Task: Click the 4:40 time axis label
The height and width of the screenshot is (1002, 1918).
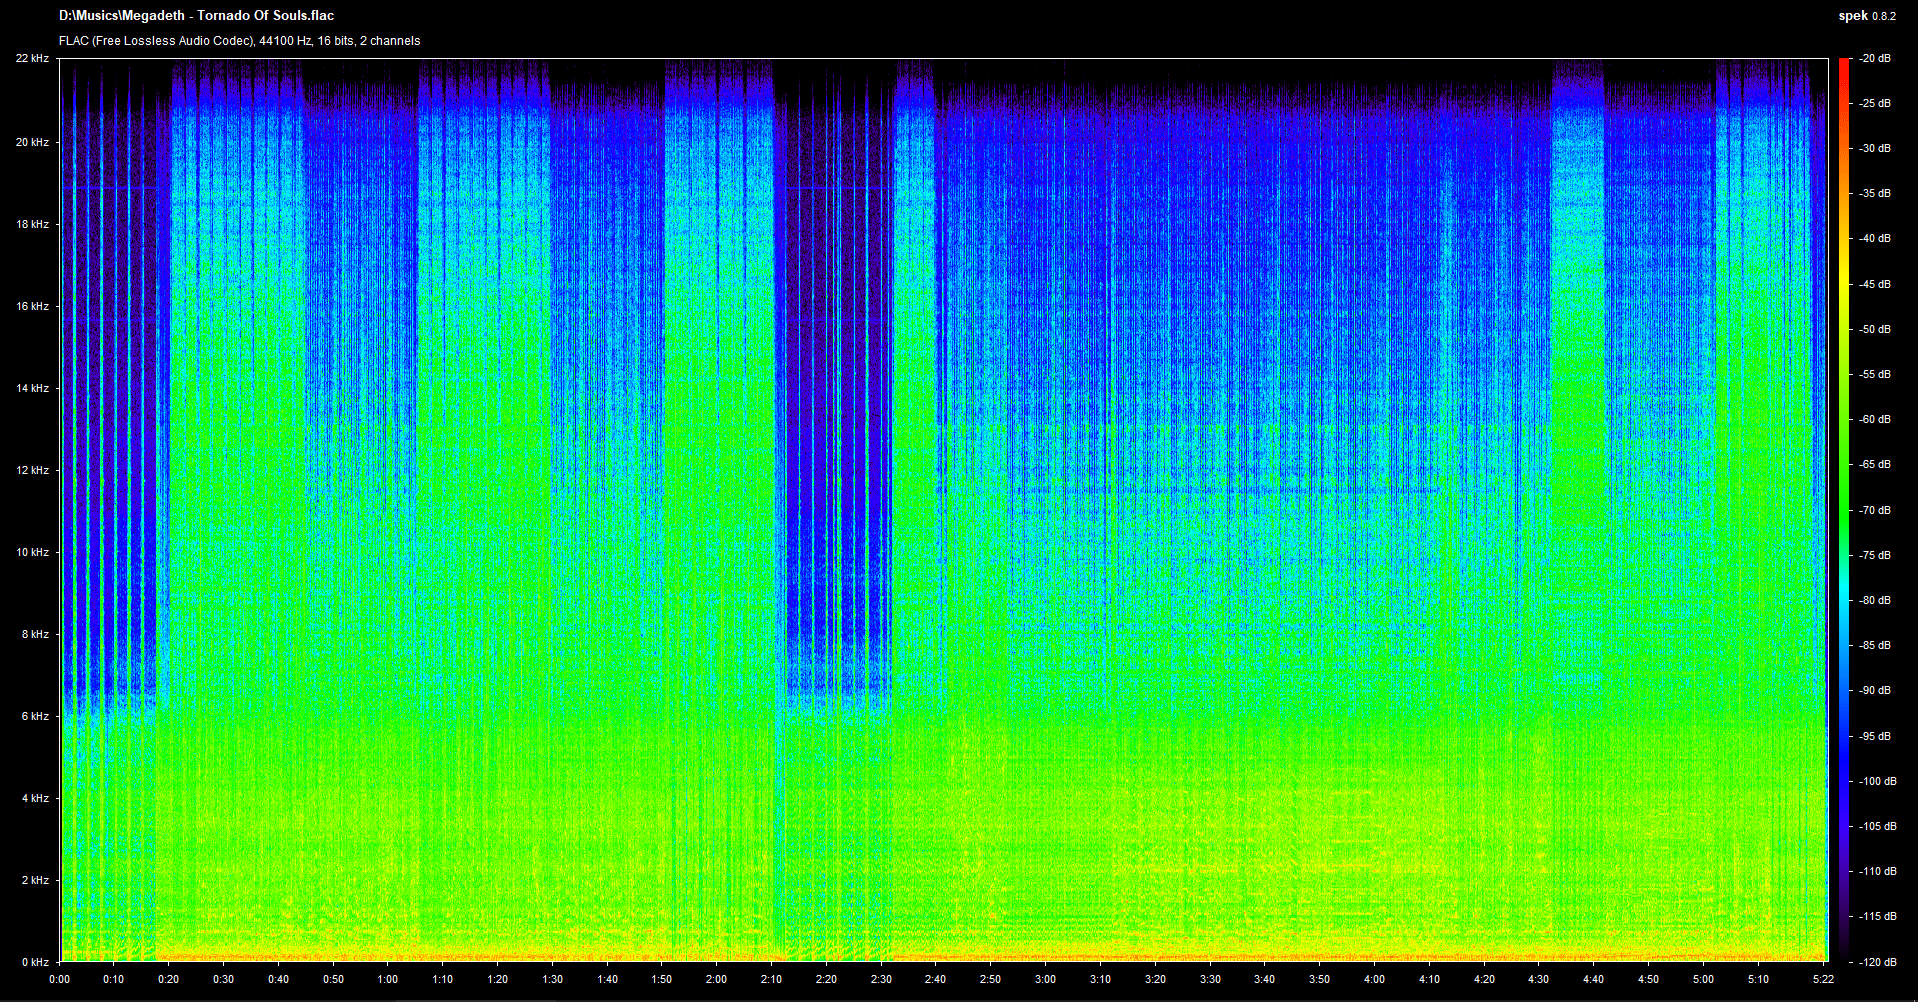Action: coord(1594,980)
